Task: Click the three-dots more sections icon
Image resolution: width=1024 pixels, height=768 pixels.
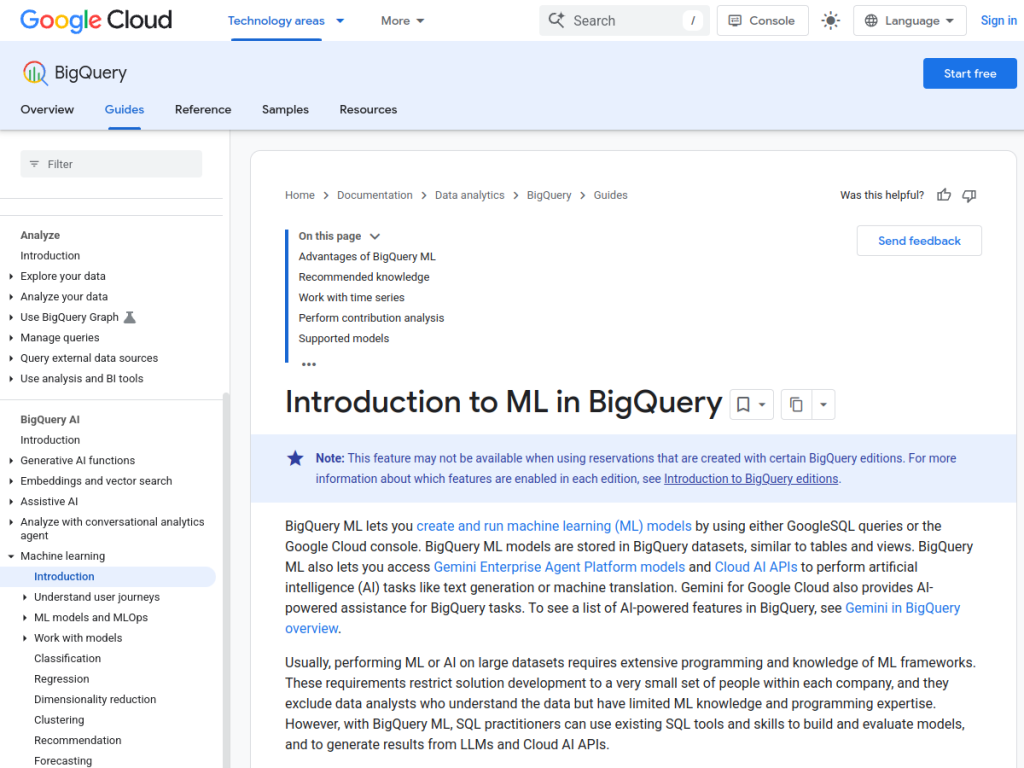Action: pos(309,364)
